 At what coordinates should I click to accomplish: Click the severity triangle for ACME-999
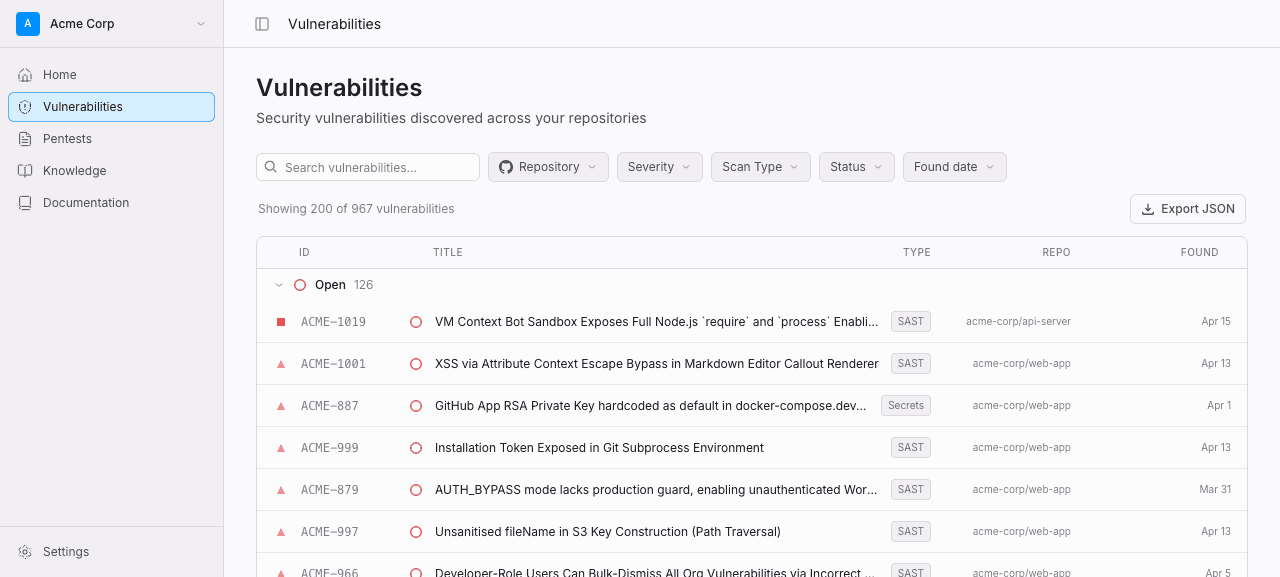(281, 448)
